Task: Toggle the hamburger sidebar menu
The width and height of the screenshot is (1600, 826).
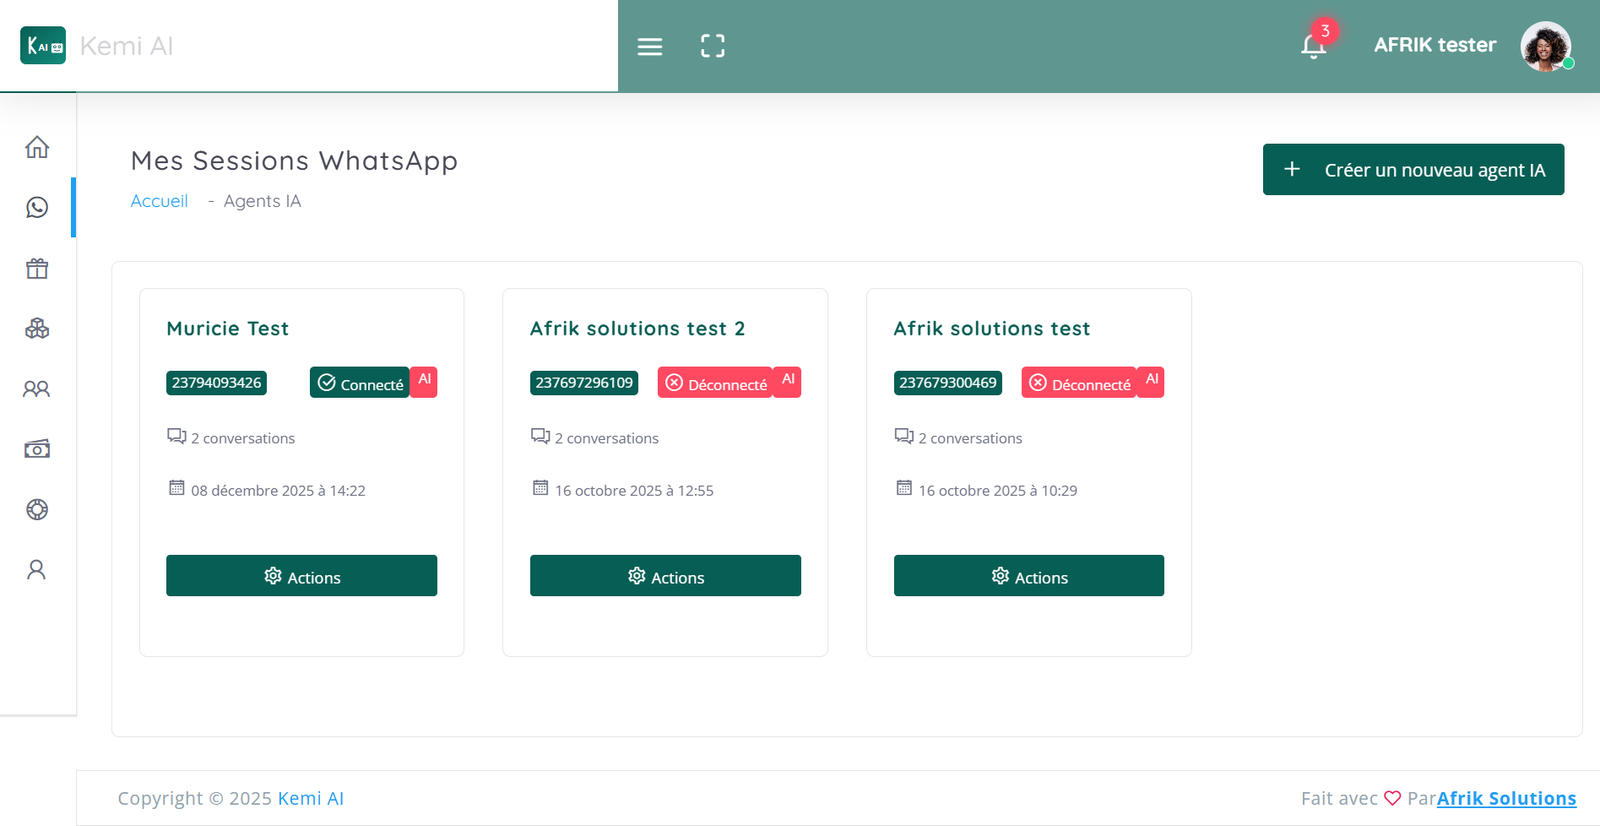Action: 650,46
